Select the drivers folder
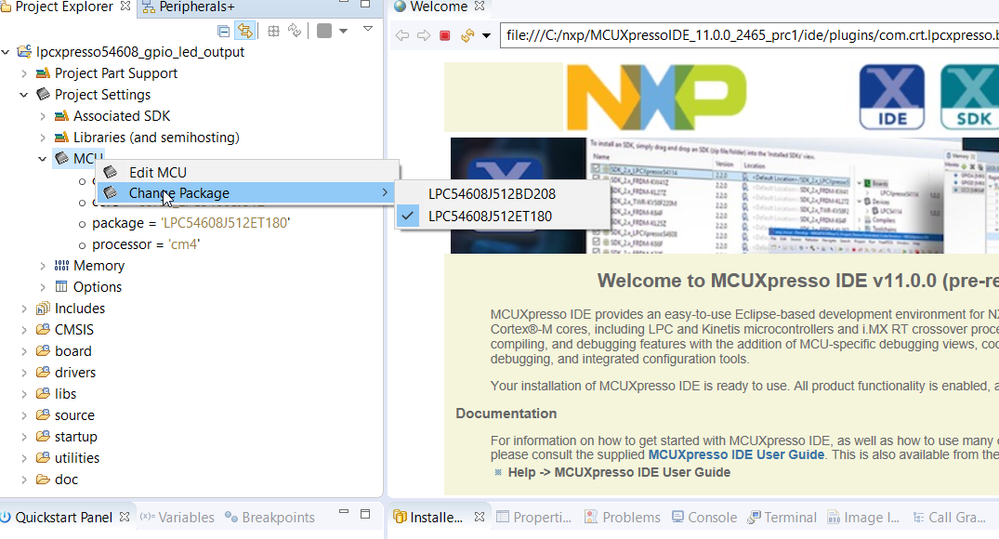999x539 pixels. 75,372
